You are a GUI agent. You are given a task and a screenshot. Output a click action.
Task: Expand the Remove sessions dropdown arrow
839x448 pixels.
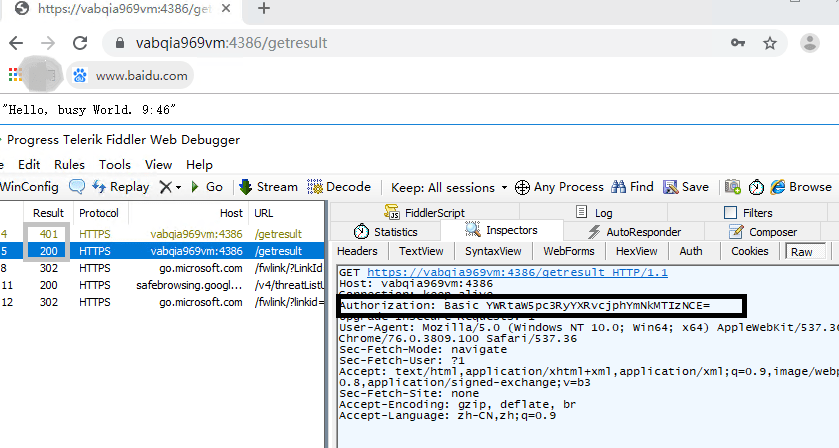pyautogui.click(x=179, y=187)
